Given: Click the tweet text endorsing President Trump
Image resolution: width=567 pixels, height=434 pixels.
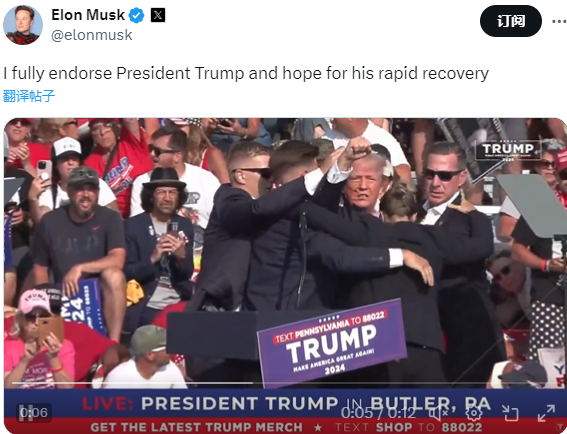Looking at the screenshot, I should point(246,73).
